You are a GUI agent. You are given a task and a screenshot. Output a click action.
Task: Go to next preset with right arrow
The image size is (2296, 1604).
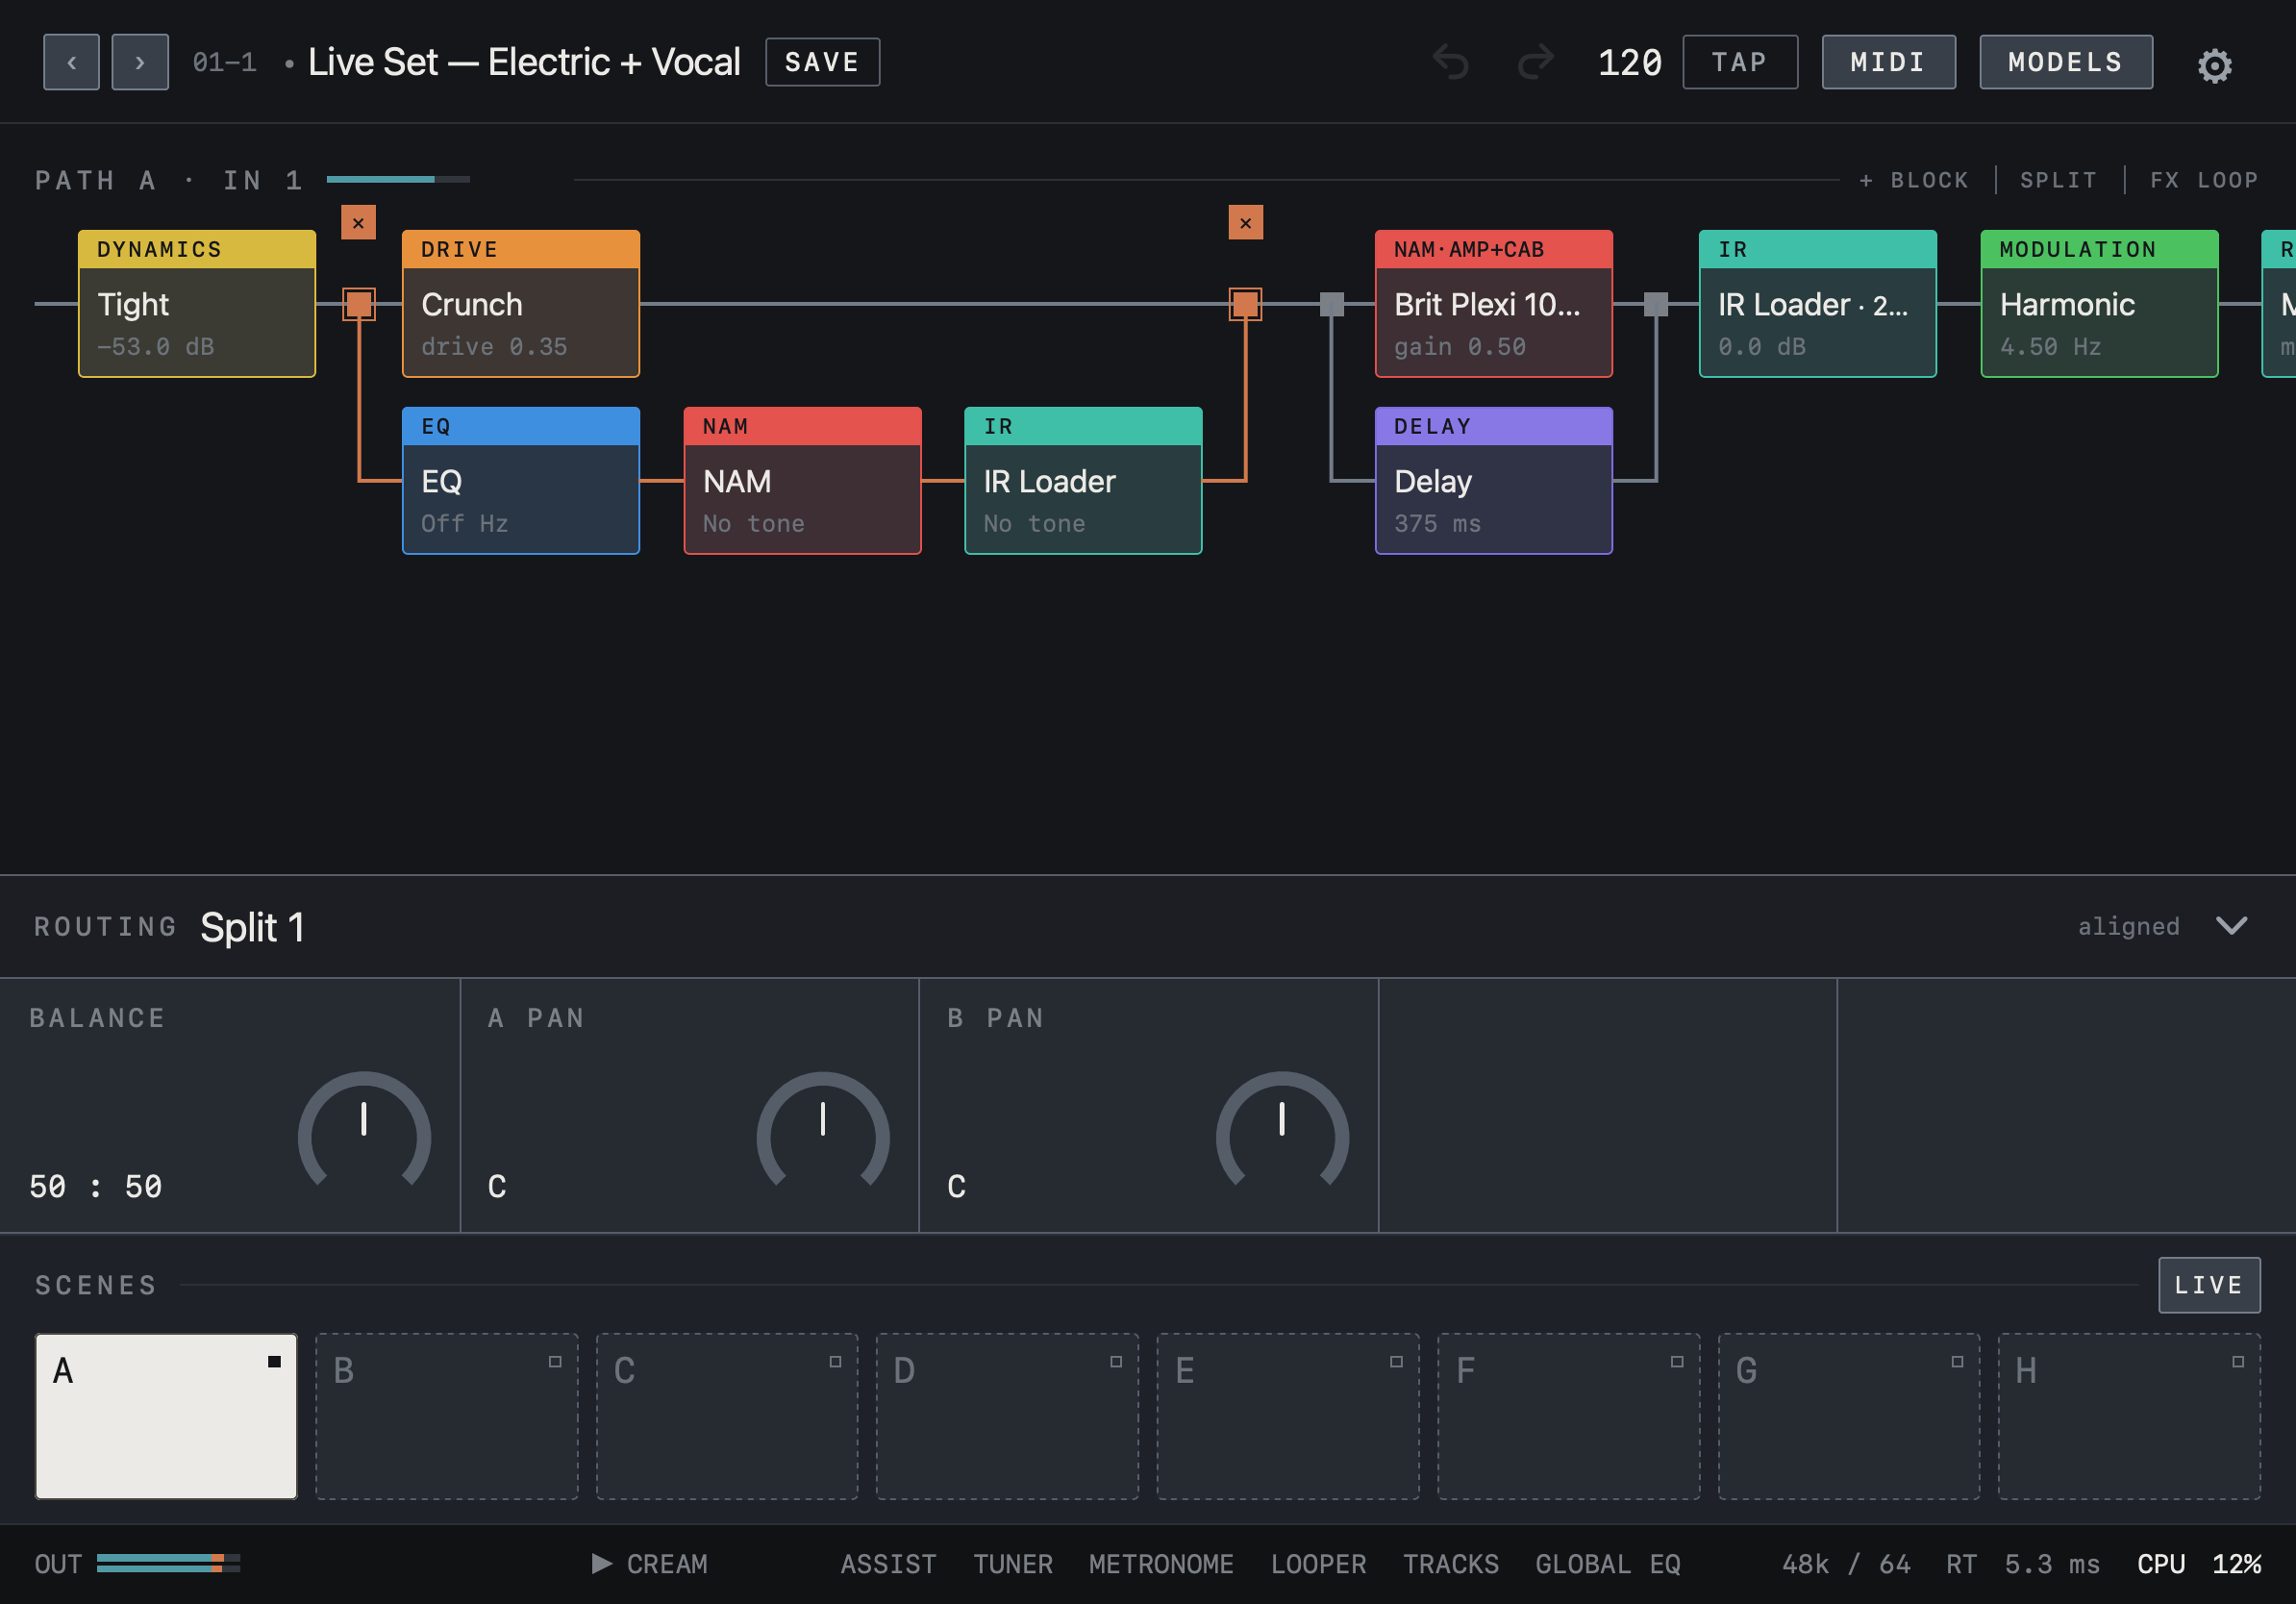pyautogui.click(x=140, y=62)
